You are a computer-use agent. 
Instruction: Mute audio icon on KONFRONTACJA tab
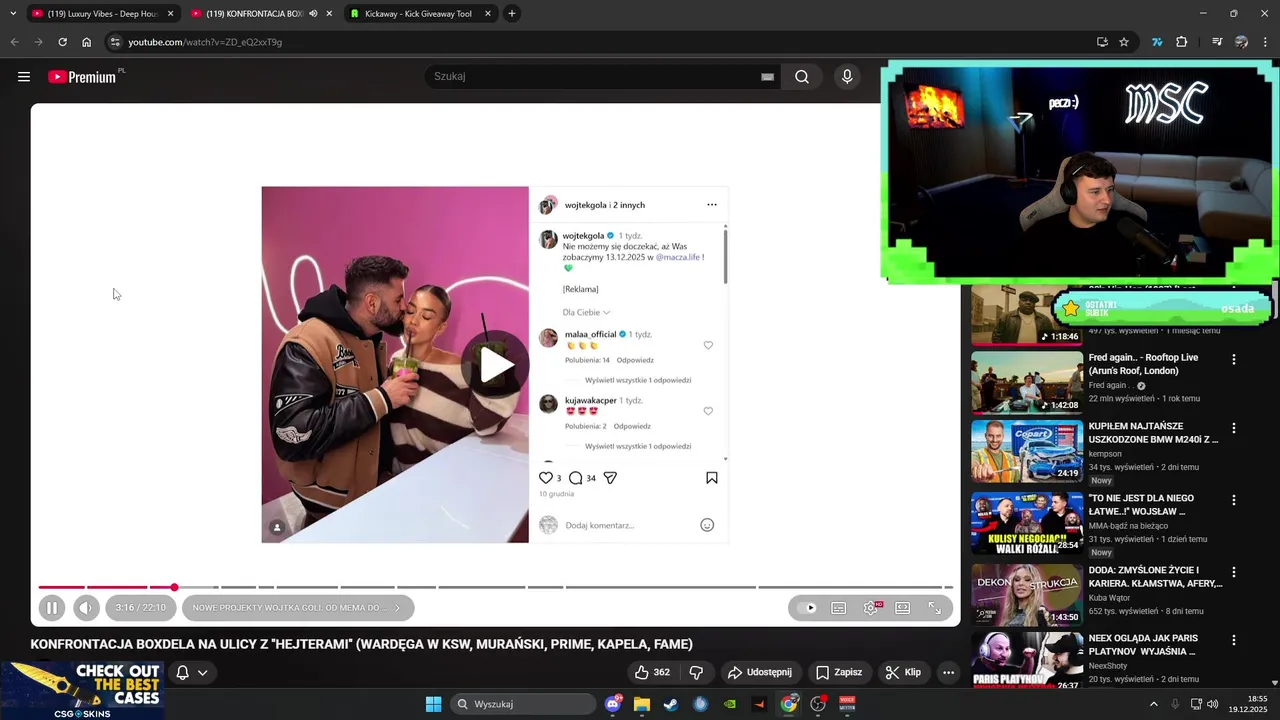(x=313, y=14)
